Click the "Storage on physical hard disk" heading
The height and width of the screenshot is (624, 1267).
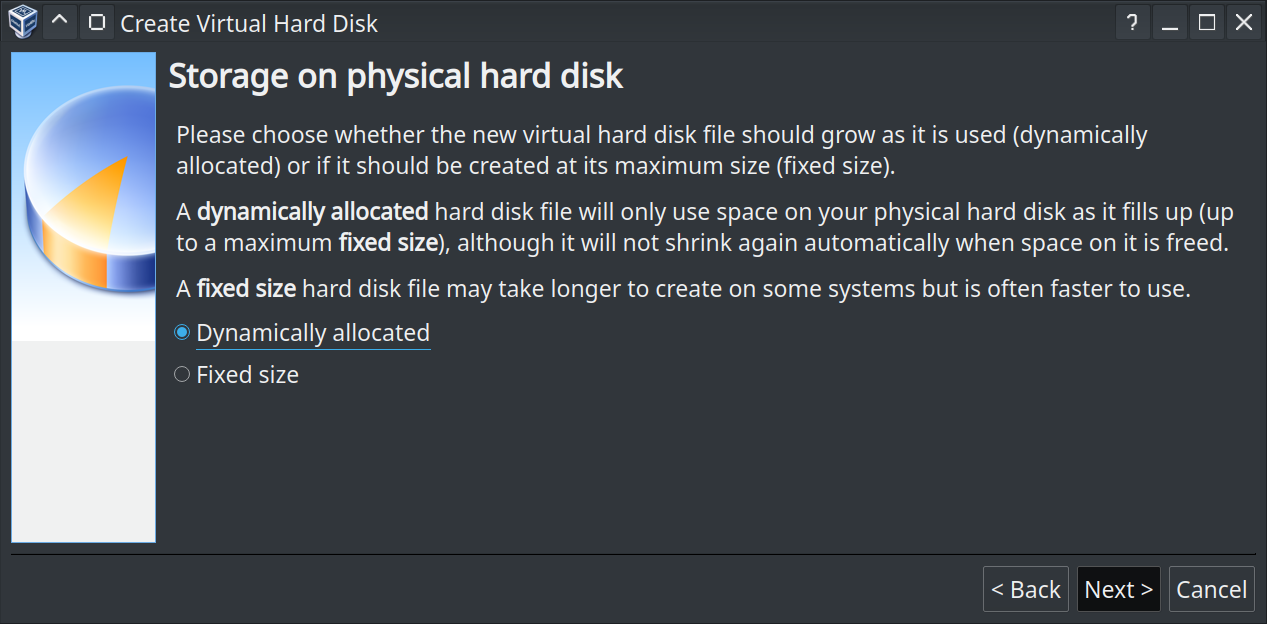click(395, 76)
